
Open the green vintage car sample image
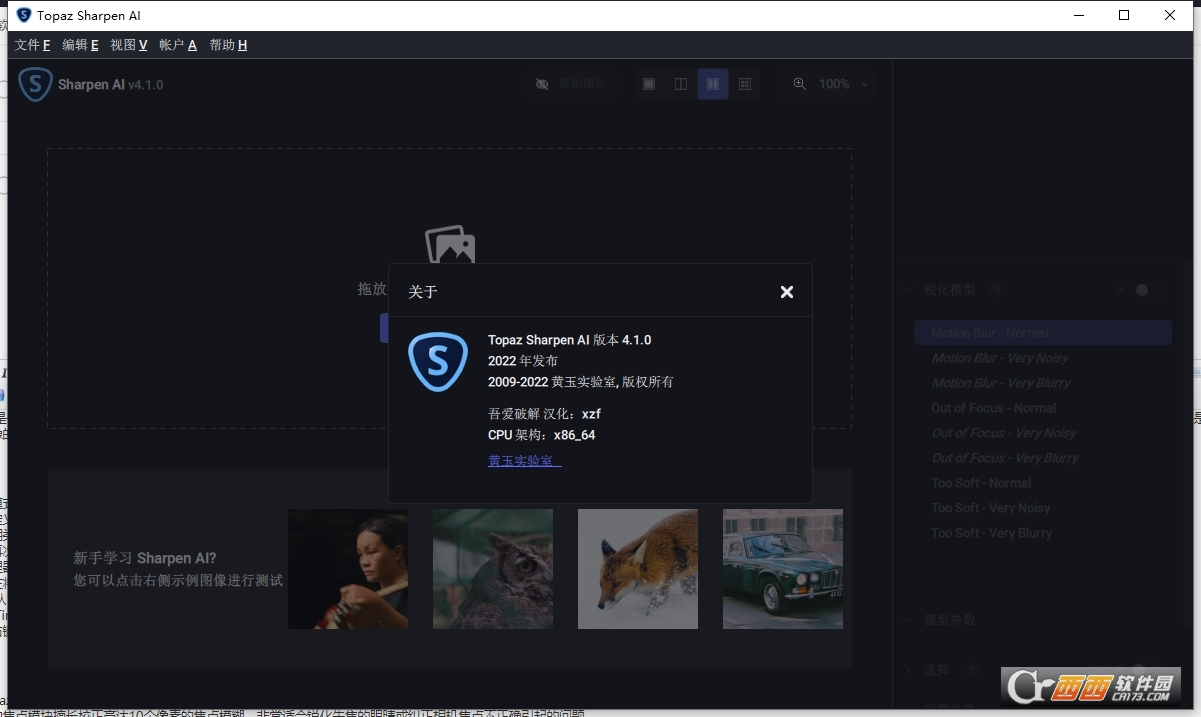click(783, 569)
